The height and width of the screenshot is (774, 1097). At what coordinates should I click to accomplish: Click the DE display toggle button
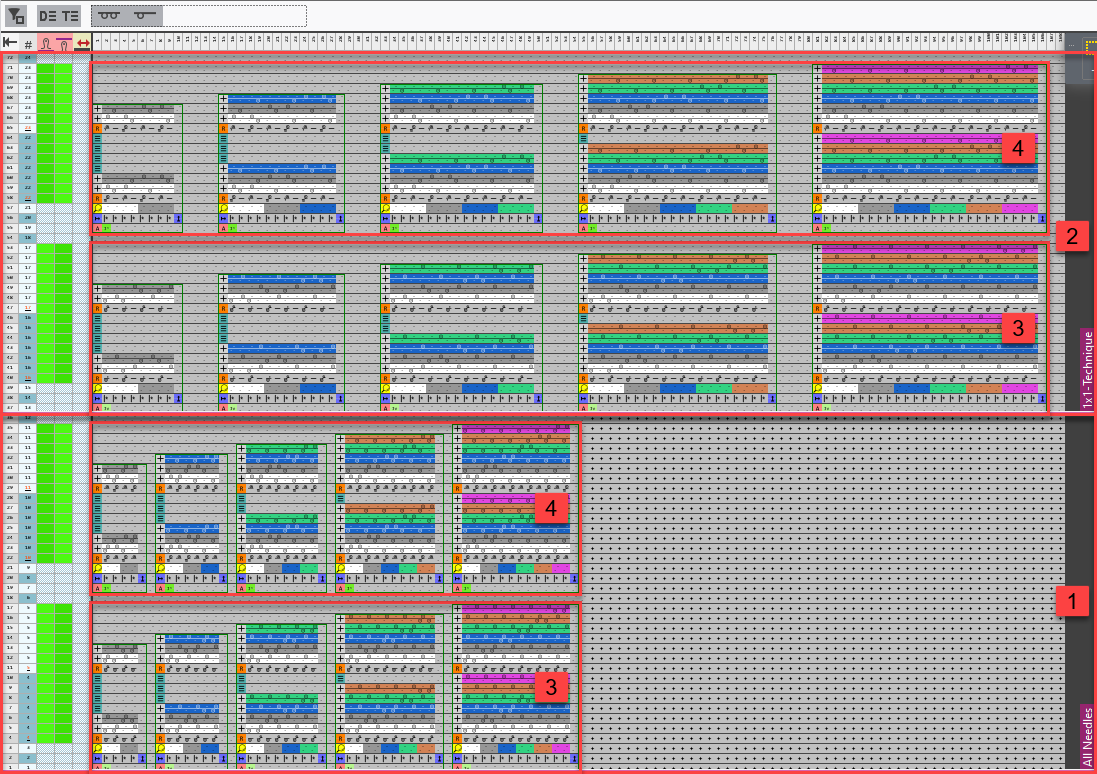coord(48,15)
